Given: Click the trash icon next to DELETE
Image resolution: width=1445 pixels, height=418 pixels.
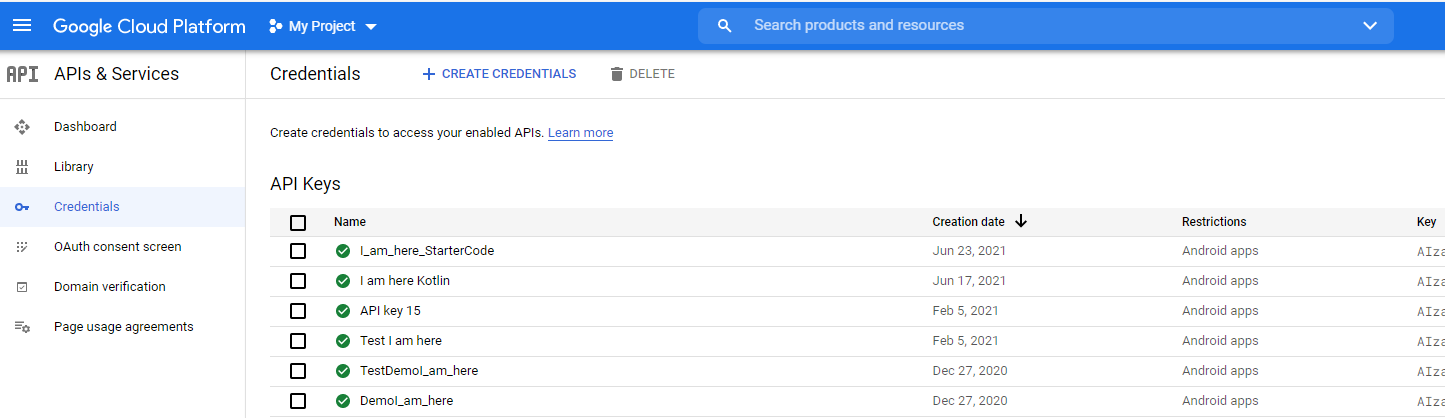Looking at the screenshot, I should (617, 74).
